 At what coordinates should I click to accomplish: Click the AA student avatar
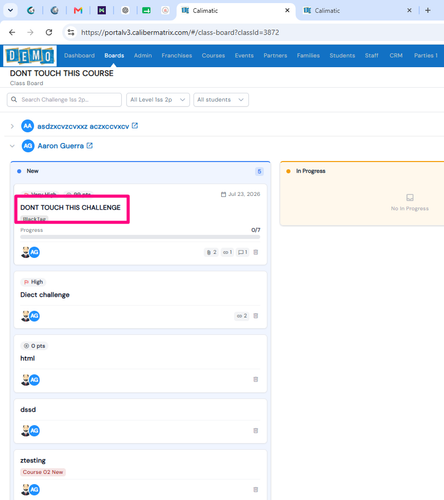[x=28, y=126]
